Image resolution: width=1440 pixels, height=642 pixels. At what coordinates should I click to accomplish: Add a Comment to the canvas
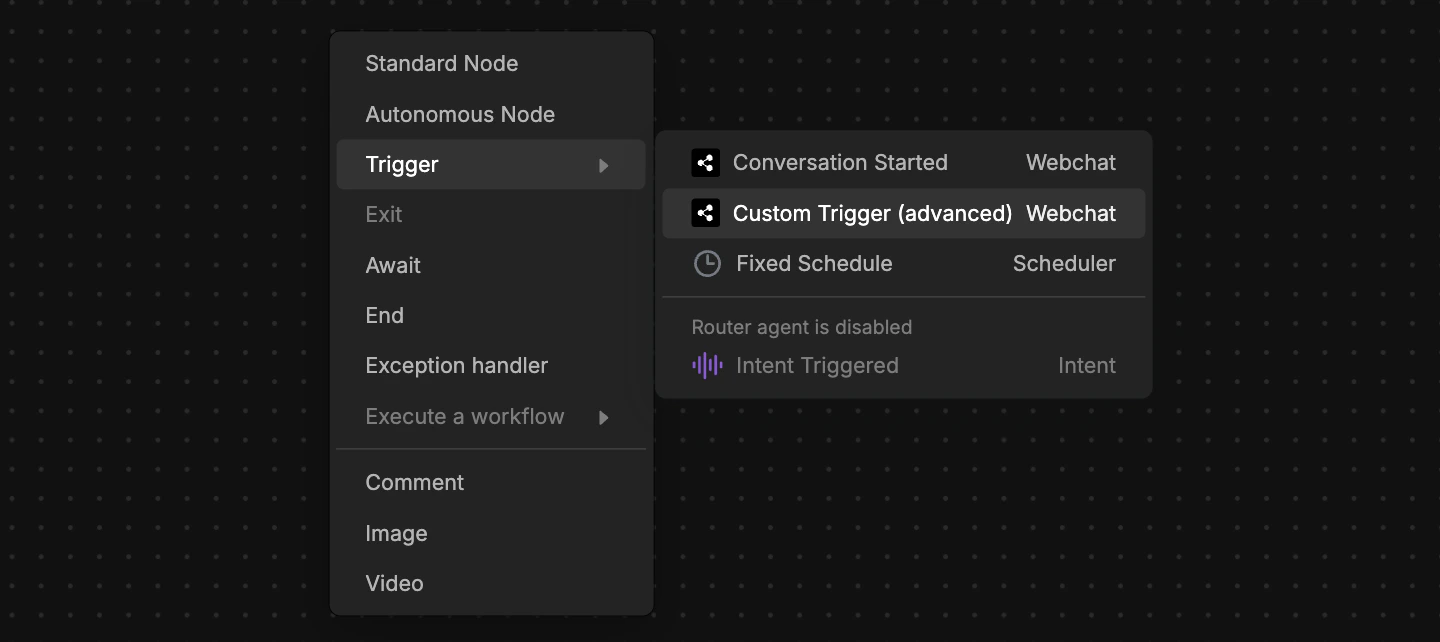click(414, 483)
